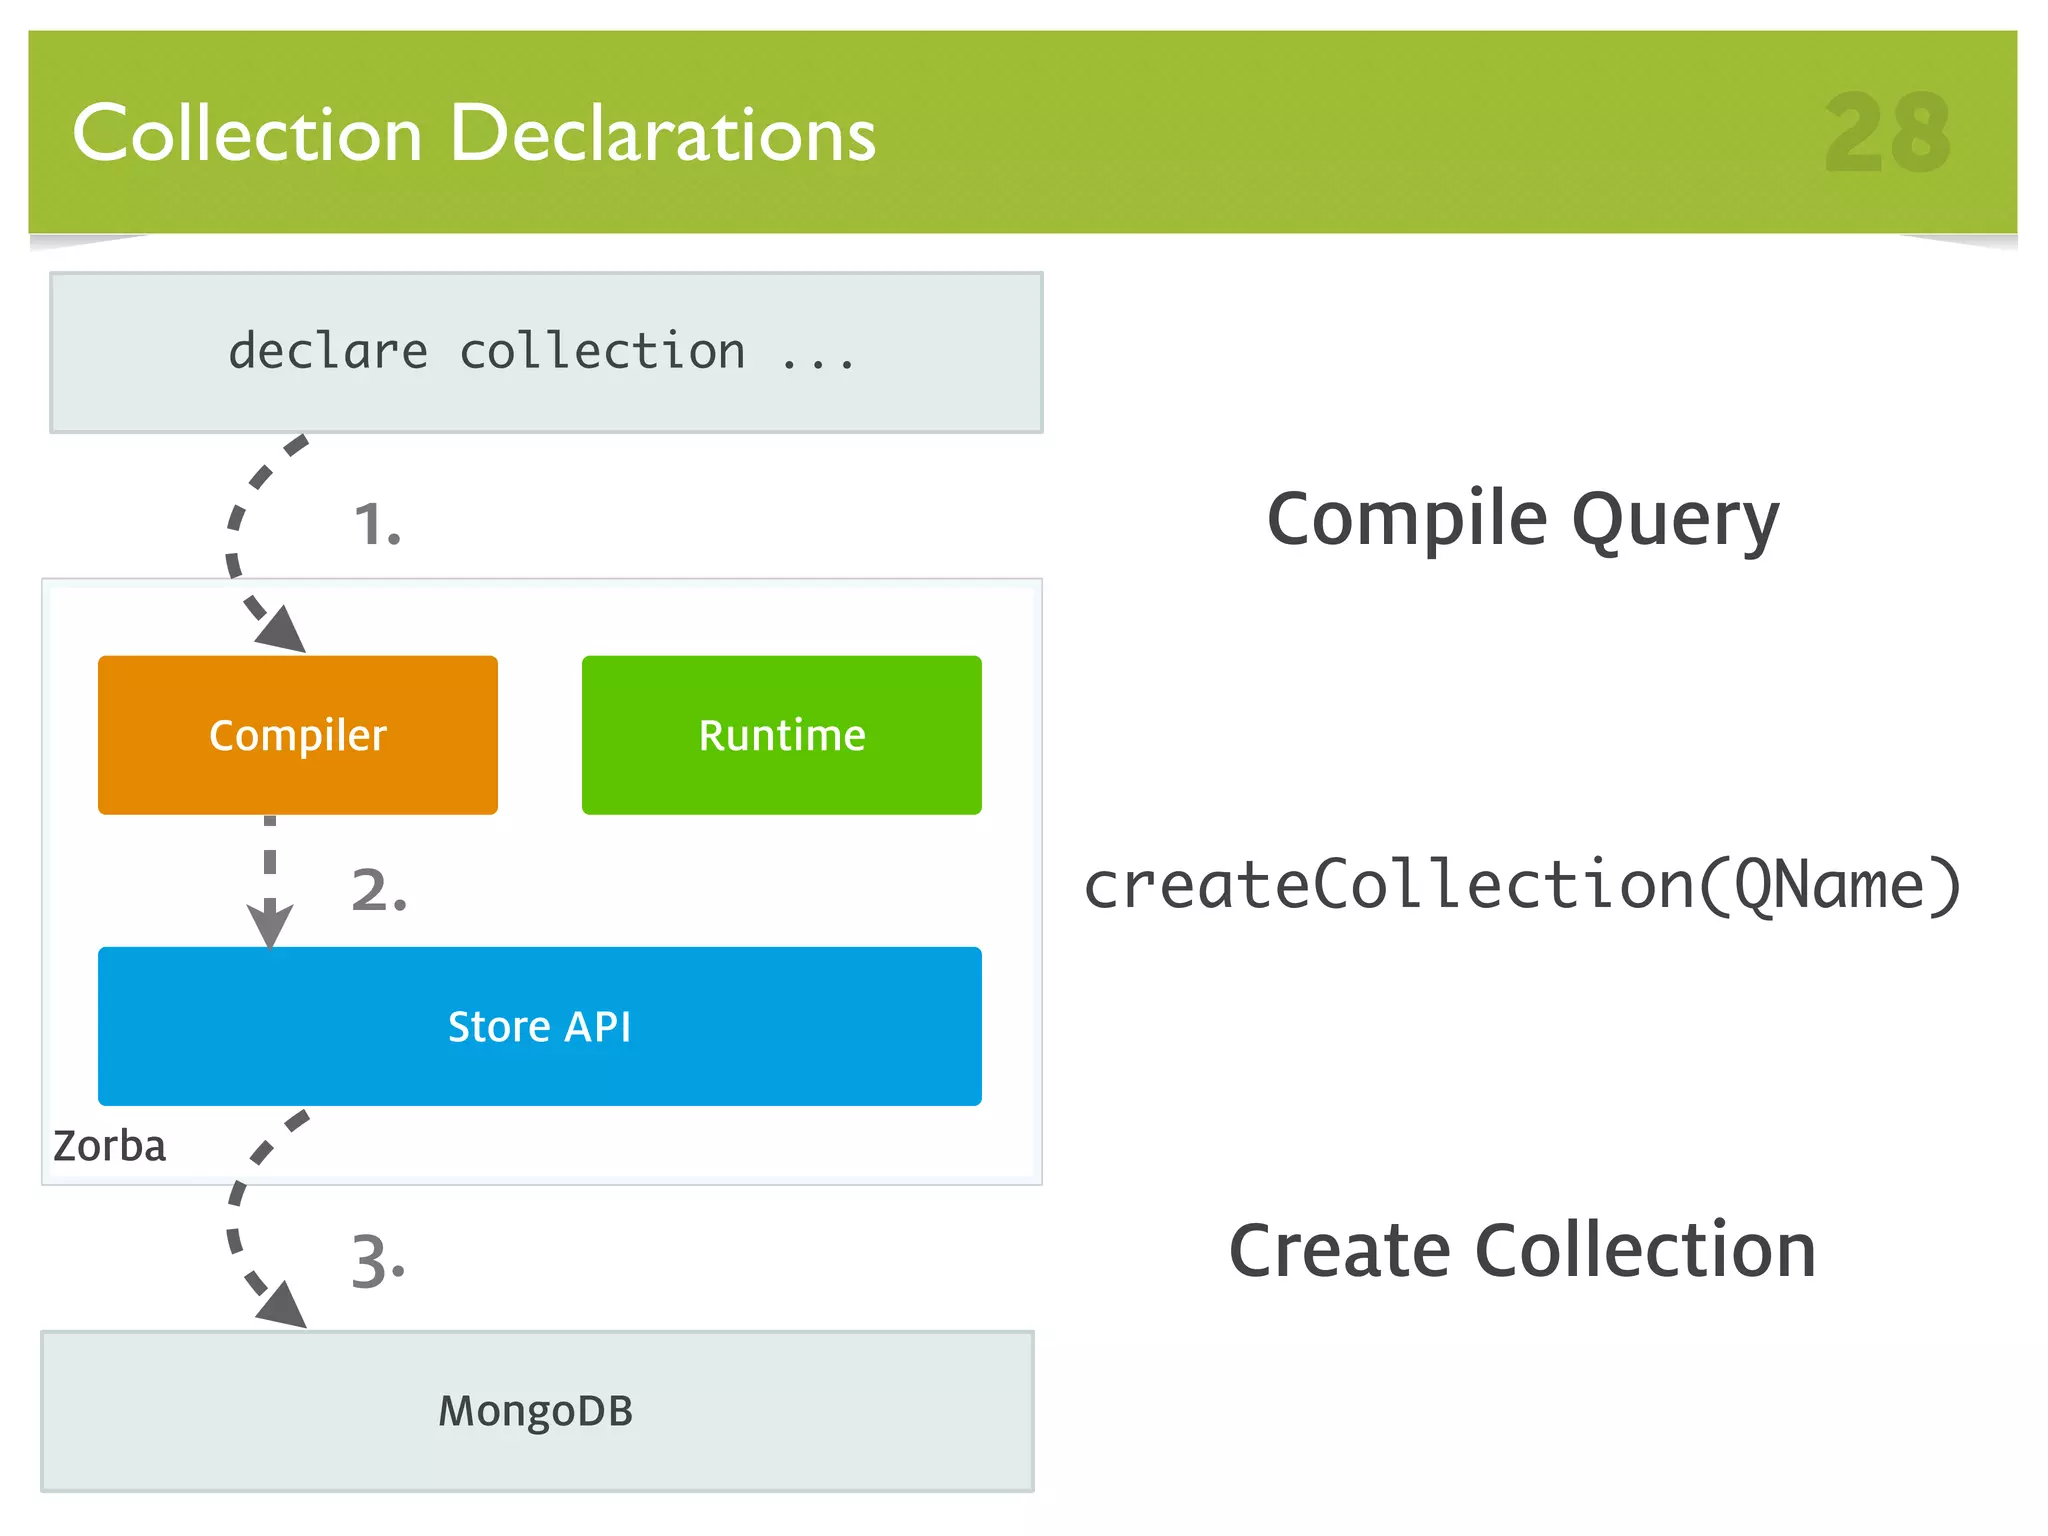Click the slide title Collection Declarations
Screen dimensions: 2048x1536
pyautogui.click(x=474, y=133)
